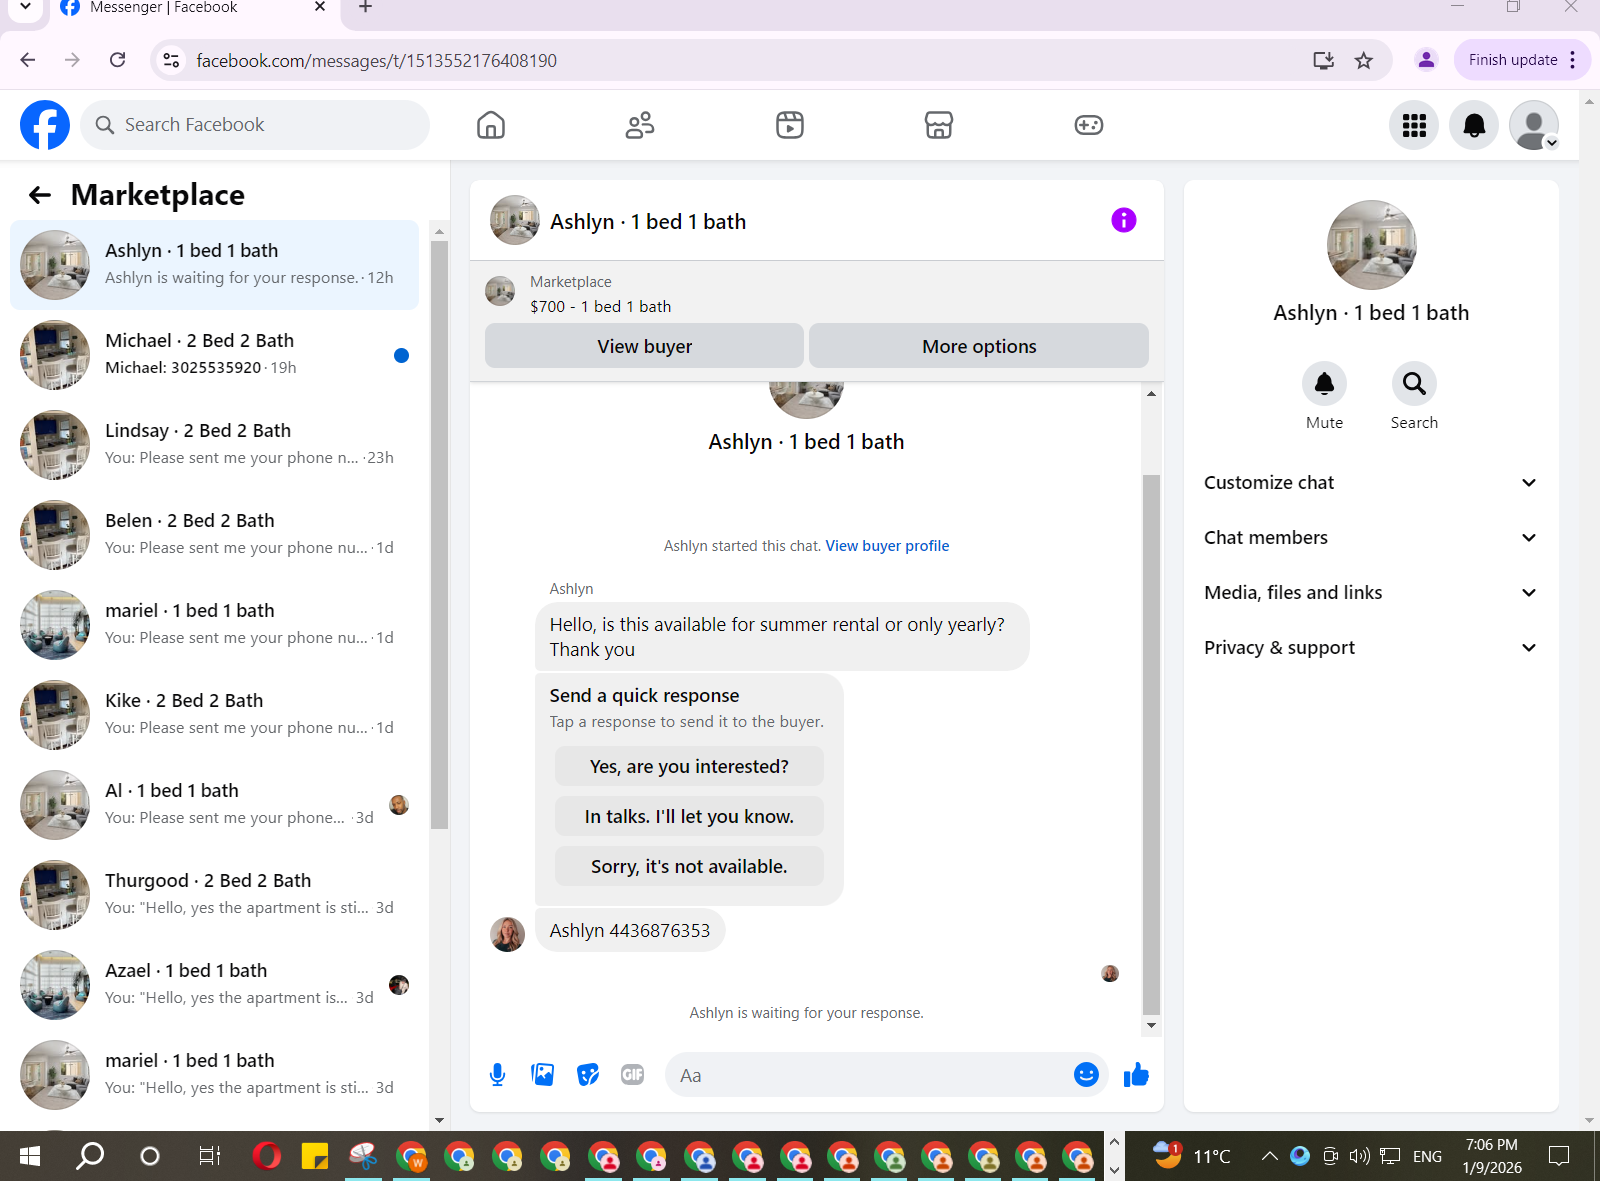Open the Thurgood · 2 Bed 2 Bath chat

pyautogui.click(x=214, y=895)
